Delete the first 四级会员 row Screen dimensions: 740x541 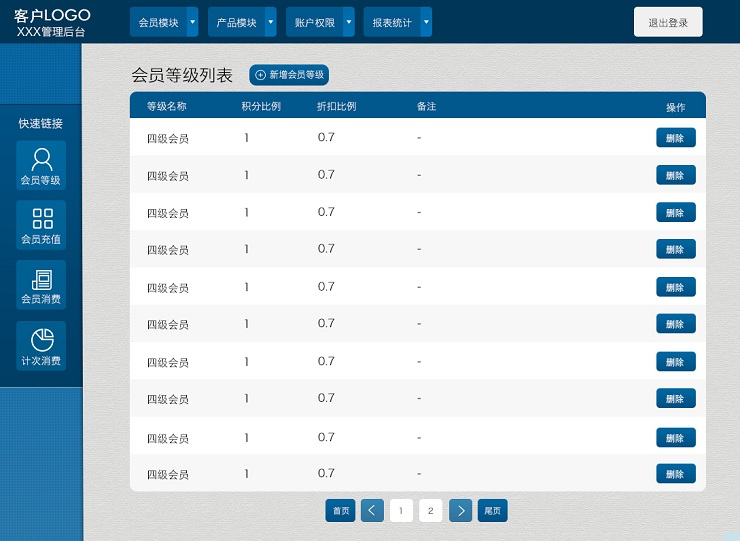pyautogui.click(x=675, y=138)
